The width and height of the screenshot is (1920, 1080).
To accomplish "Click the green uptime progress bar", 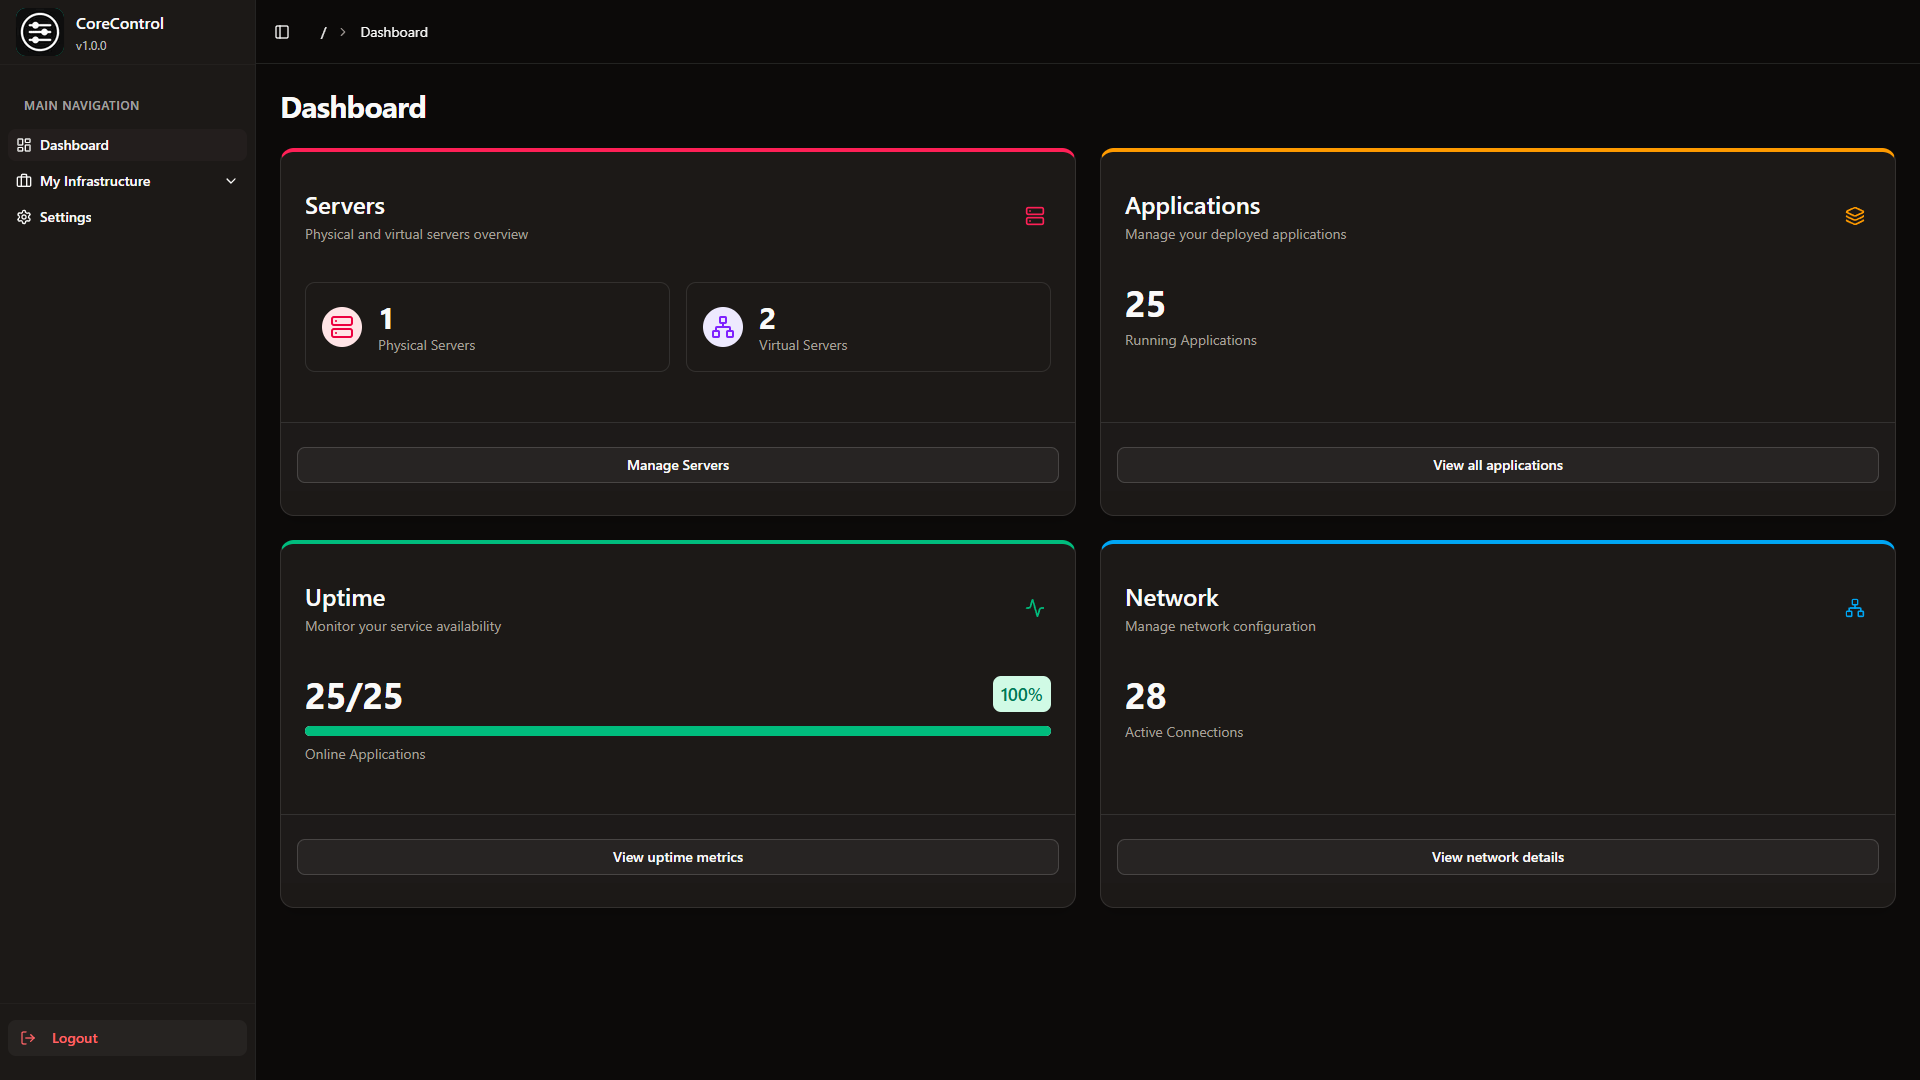I will coord(677,731).
